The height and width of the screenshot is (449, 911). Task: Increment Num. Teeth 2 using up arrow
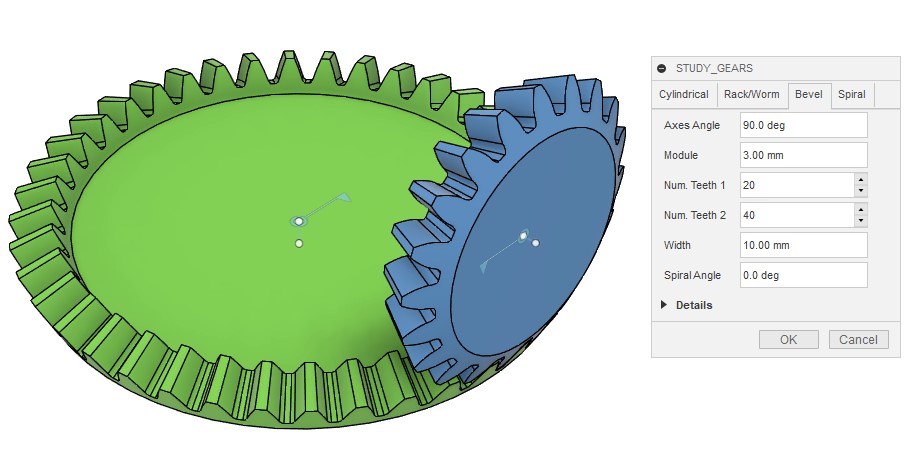pyautogui.click(x=860, y=210)
